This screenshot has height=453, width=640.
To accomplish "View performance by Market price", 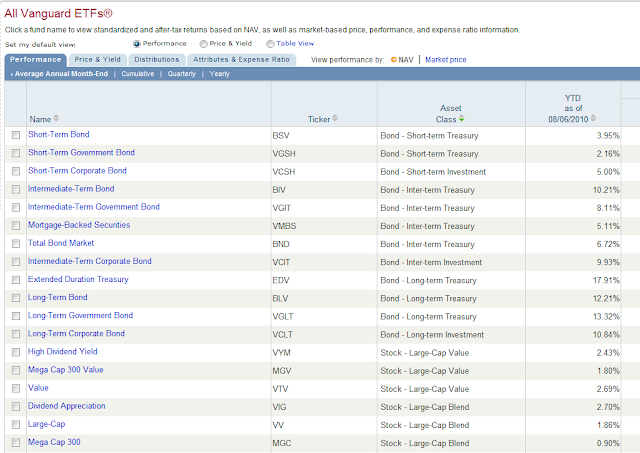I will (x=446, y=60).
